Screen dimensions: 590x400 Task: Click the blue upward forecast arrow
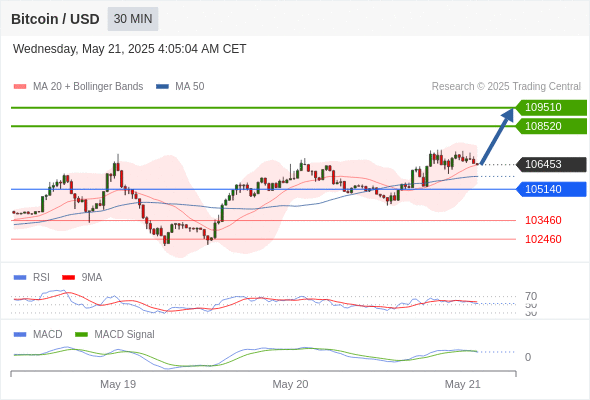pyautogui.click(x=497, y=136)
